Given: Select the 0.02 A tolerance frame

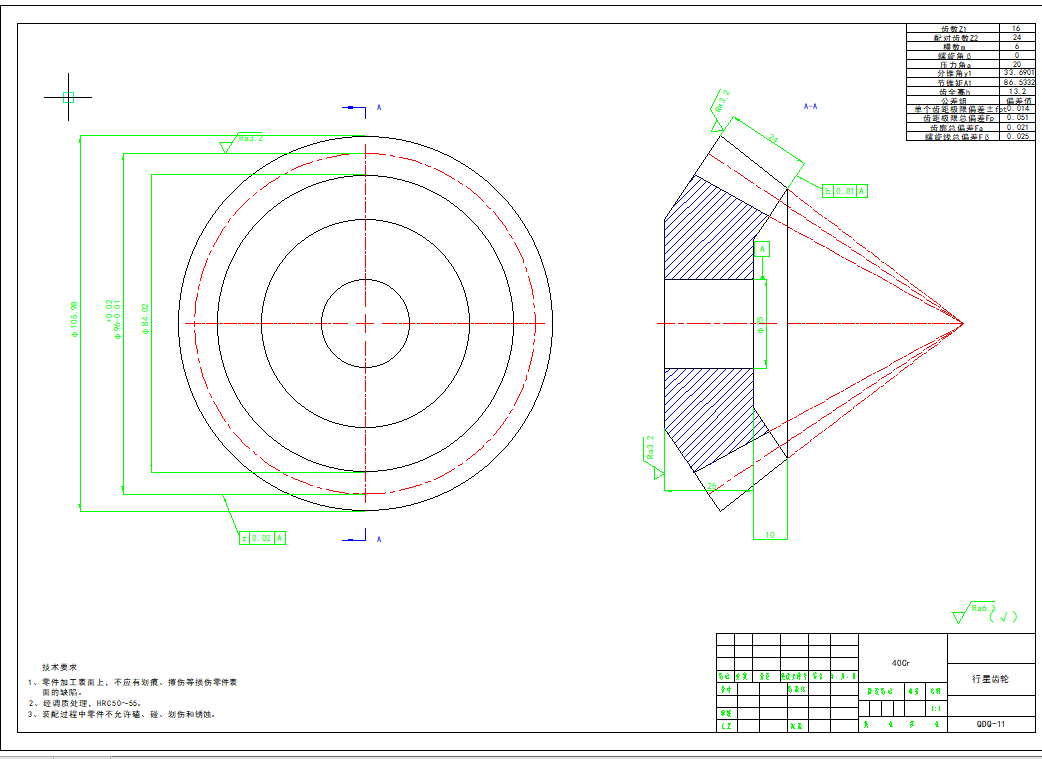Looking at the screenshot, I should point(262,538).
